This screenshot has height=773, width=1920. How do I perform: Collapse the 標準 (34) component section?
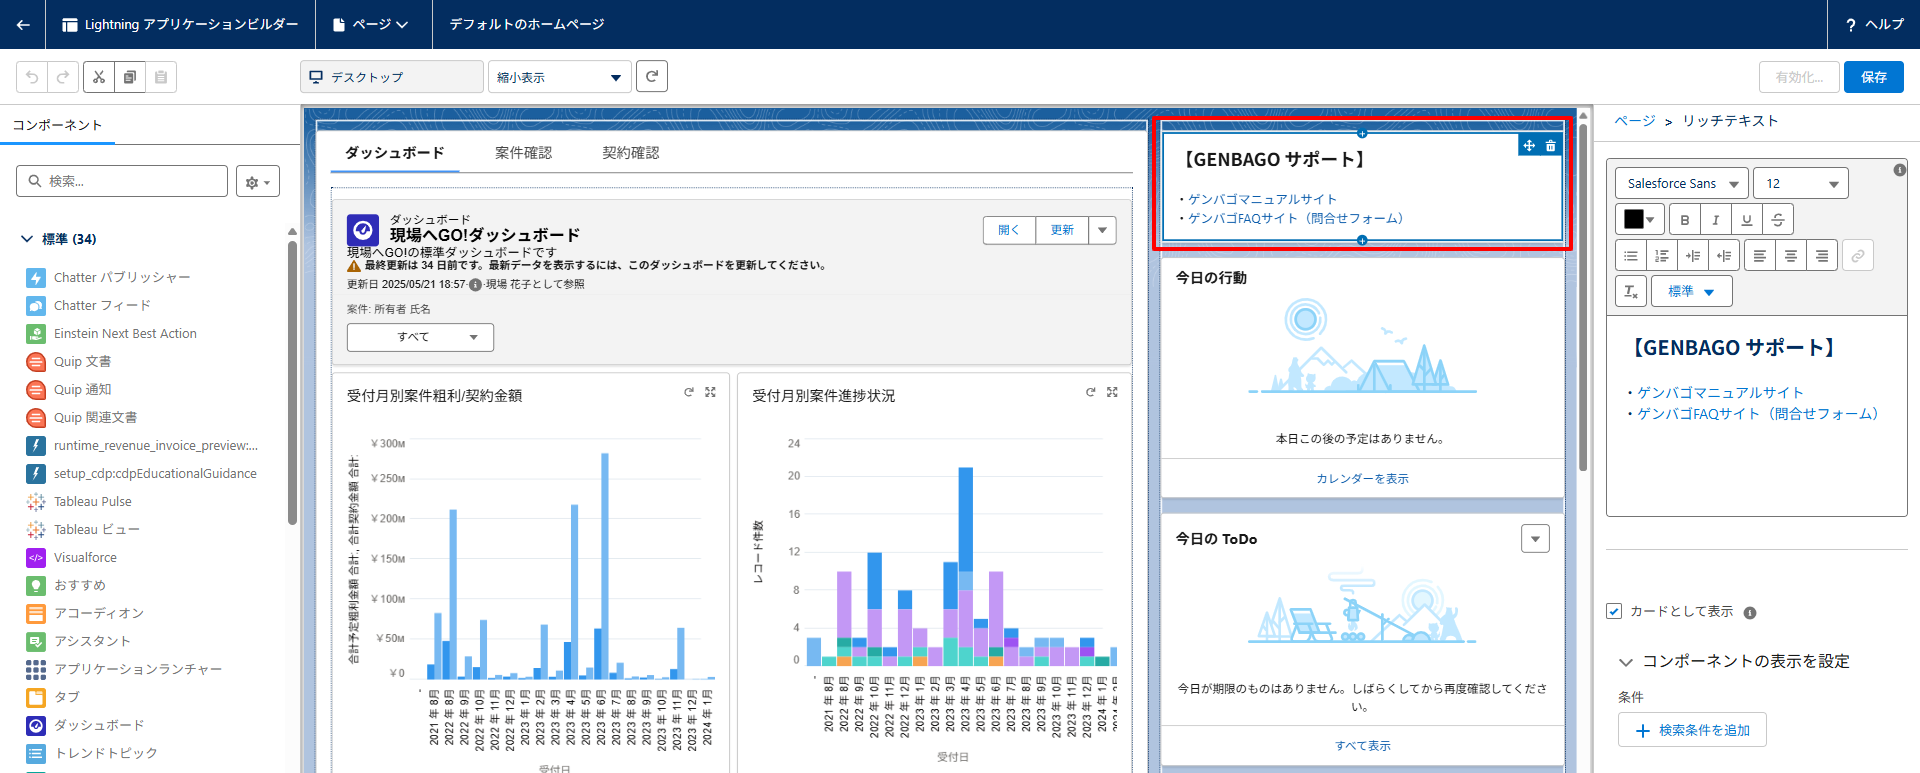tap(27, 239)
